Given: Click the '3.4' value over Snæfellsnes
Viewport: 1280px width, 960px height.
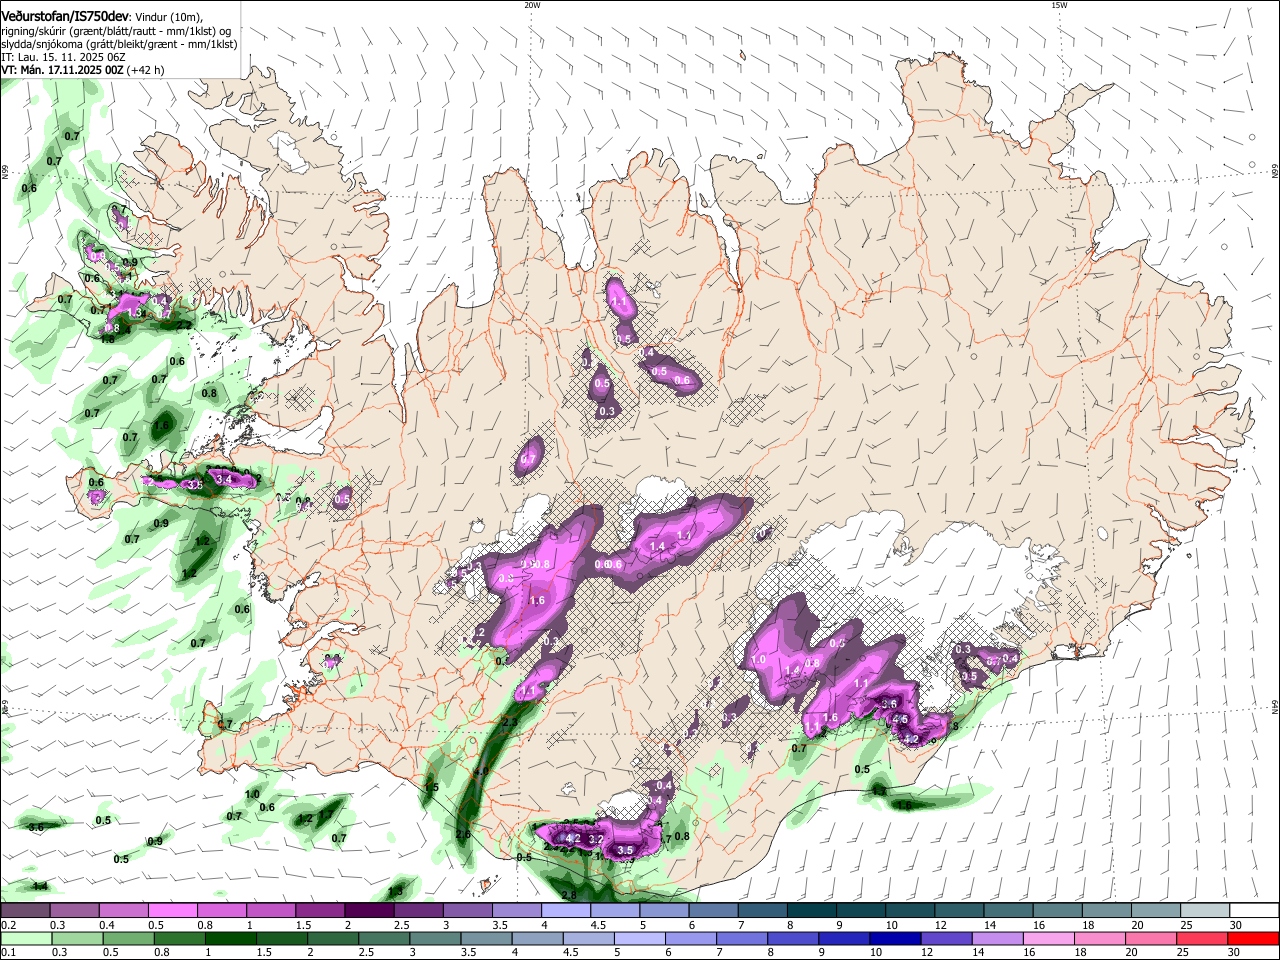Looking at the screenshot, I should click(x=224, y=480).
